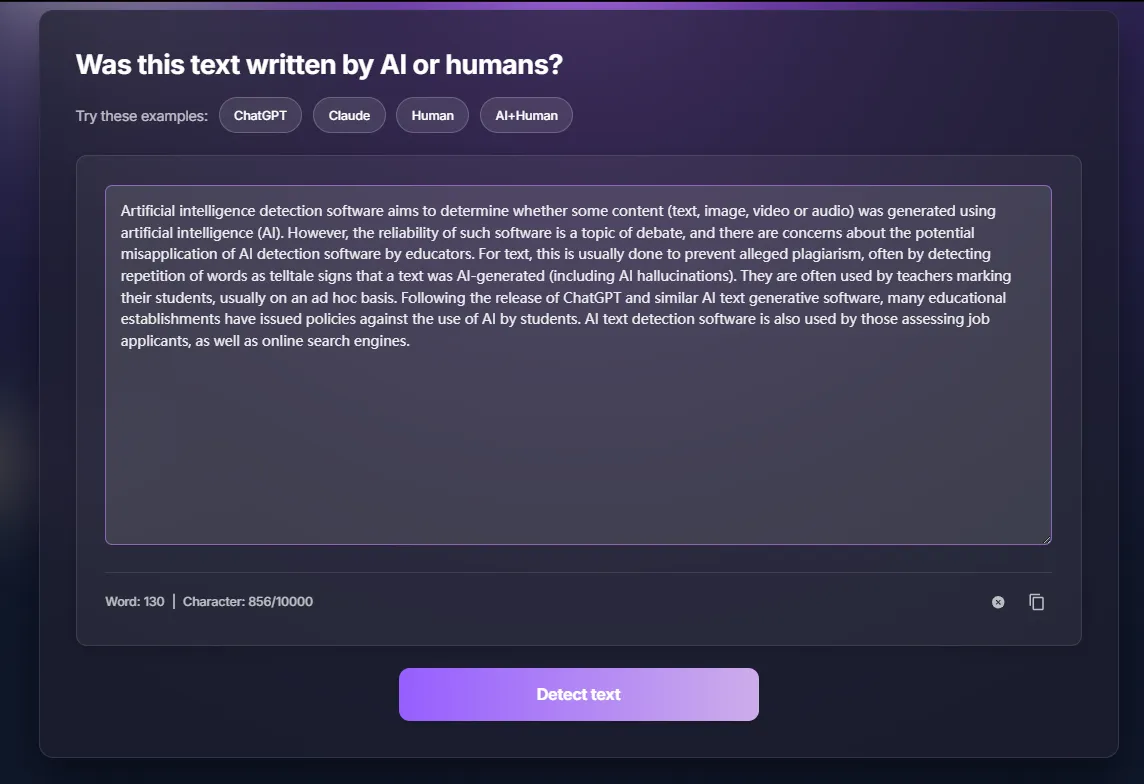Place cursor before 'Artificial intelligence detection'
This screenshot has width=1144, height=784.
(x=121, y=211)
